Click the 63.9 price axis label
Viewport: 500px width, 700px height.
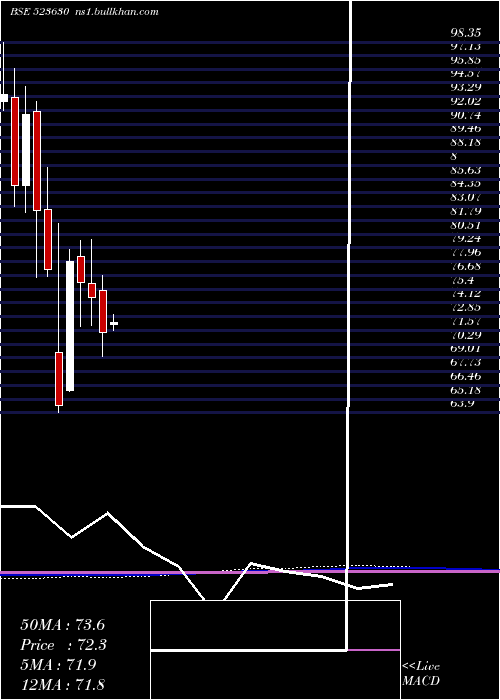[462, 404]
